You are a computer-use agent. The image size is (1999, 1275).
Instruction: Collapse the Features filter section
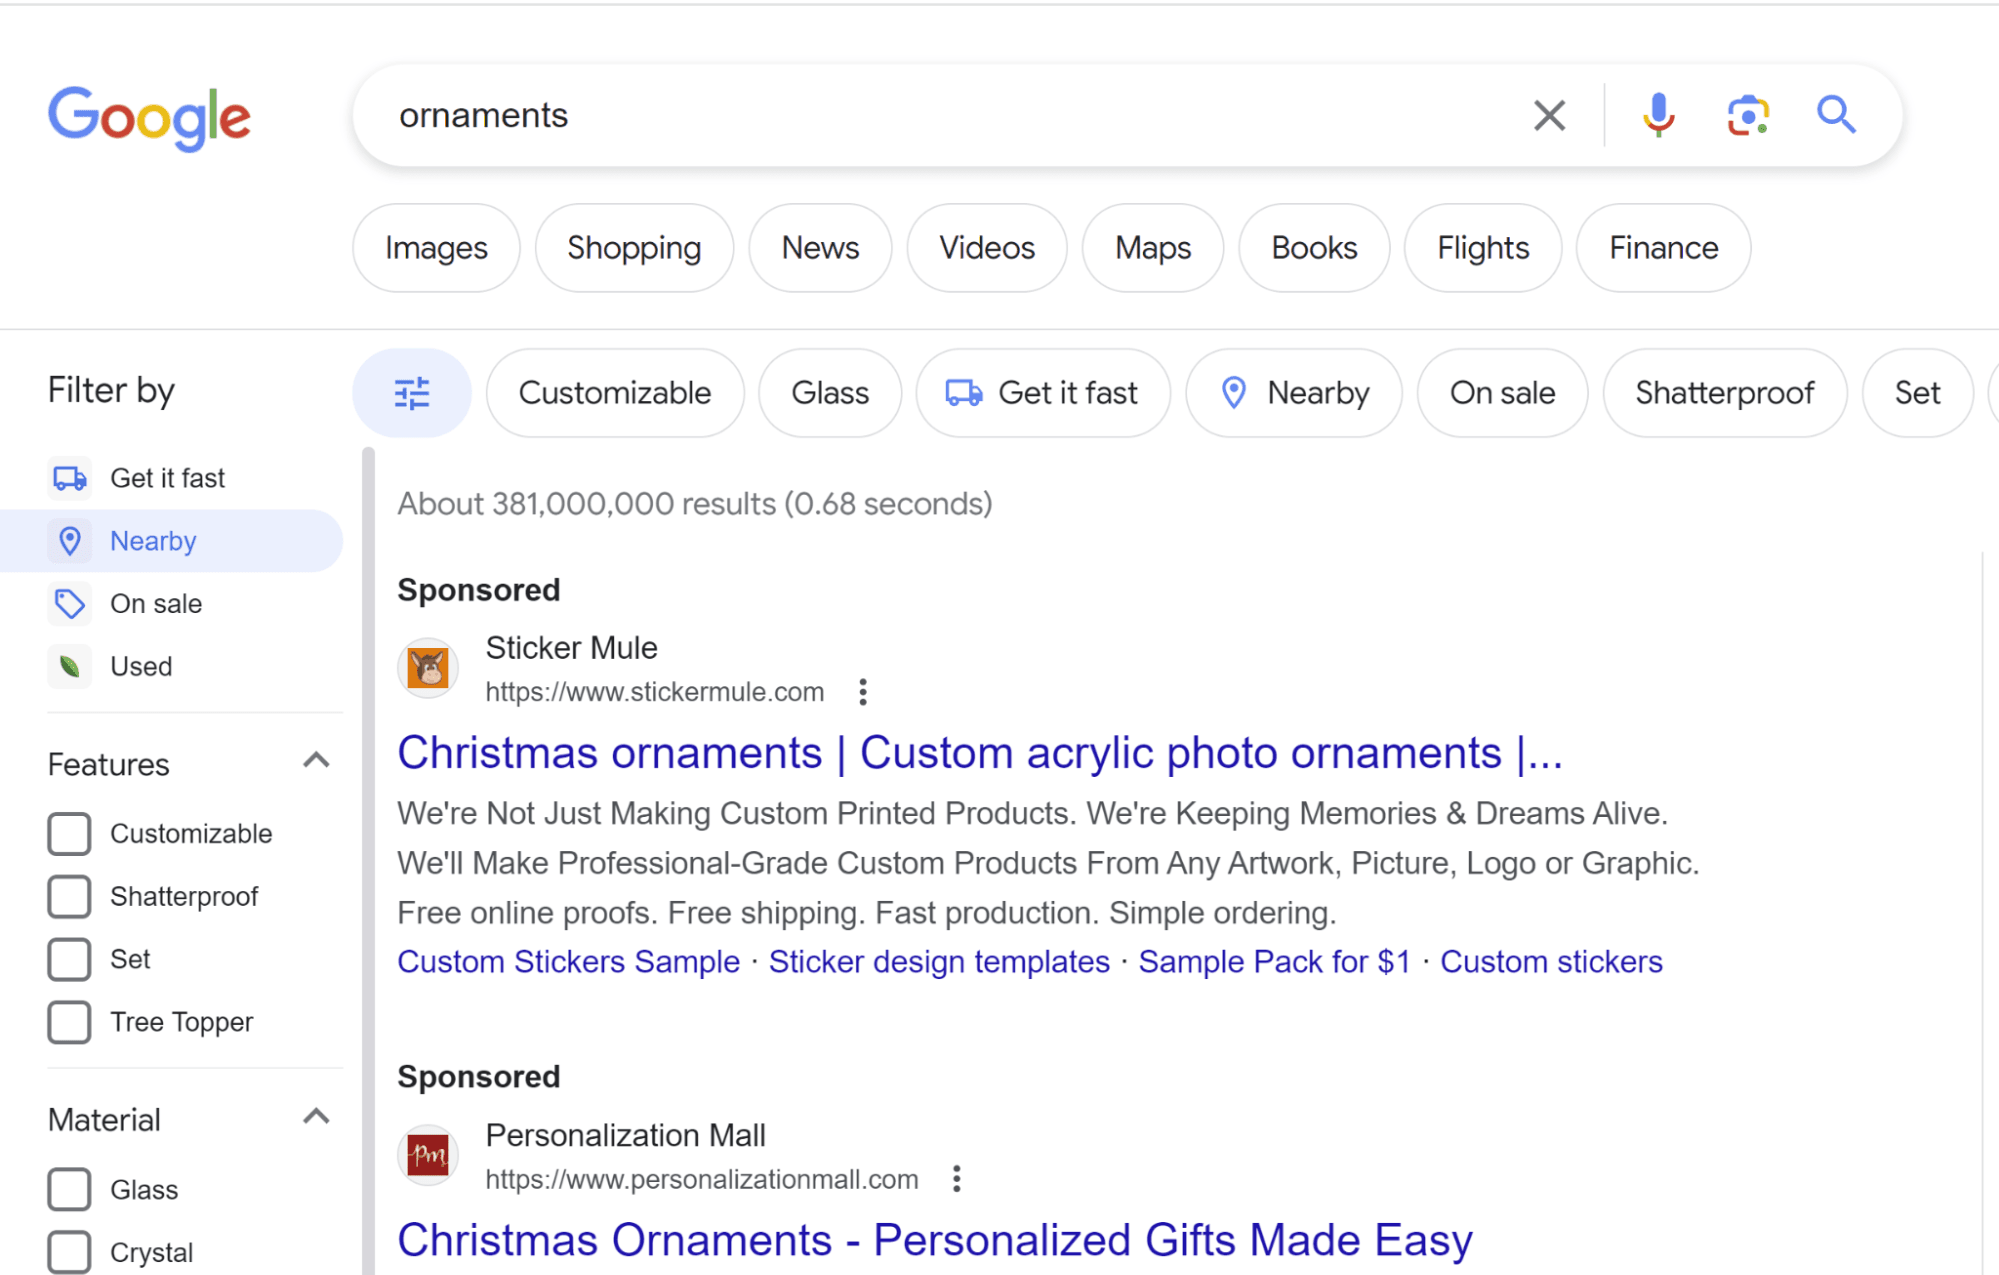tap(316, 762)
